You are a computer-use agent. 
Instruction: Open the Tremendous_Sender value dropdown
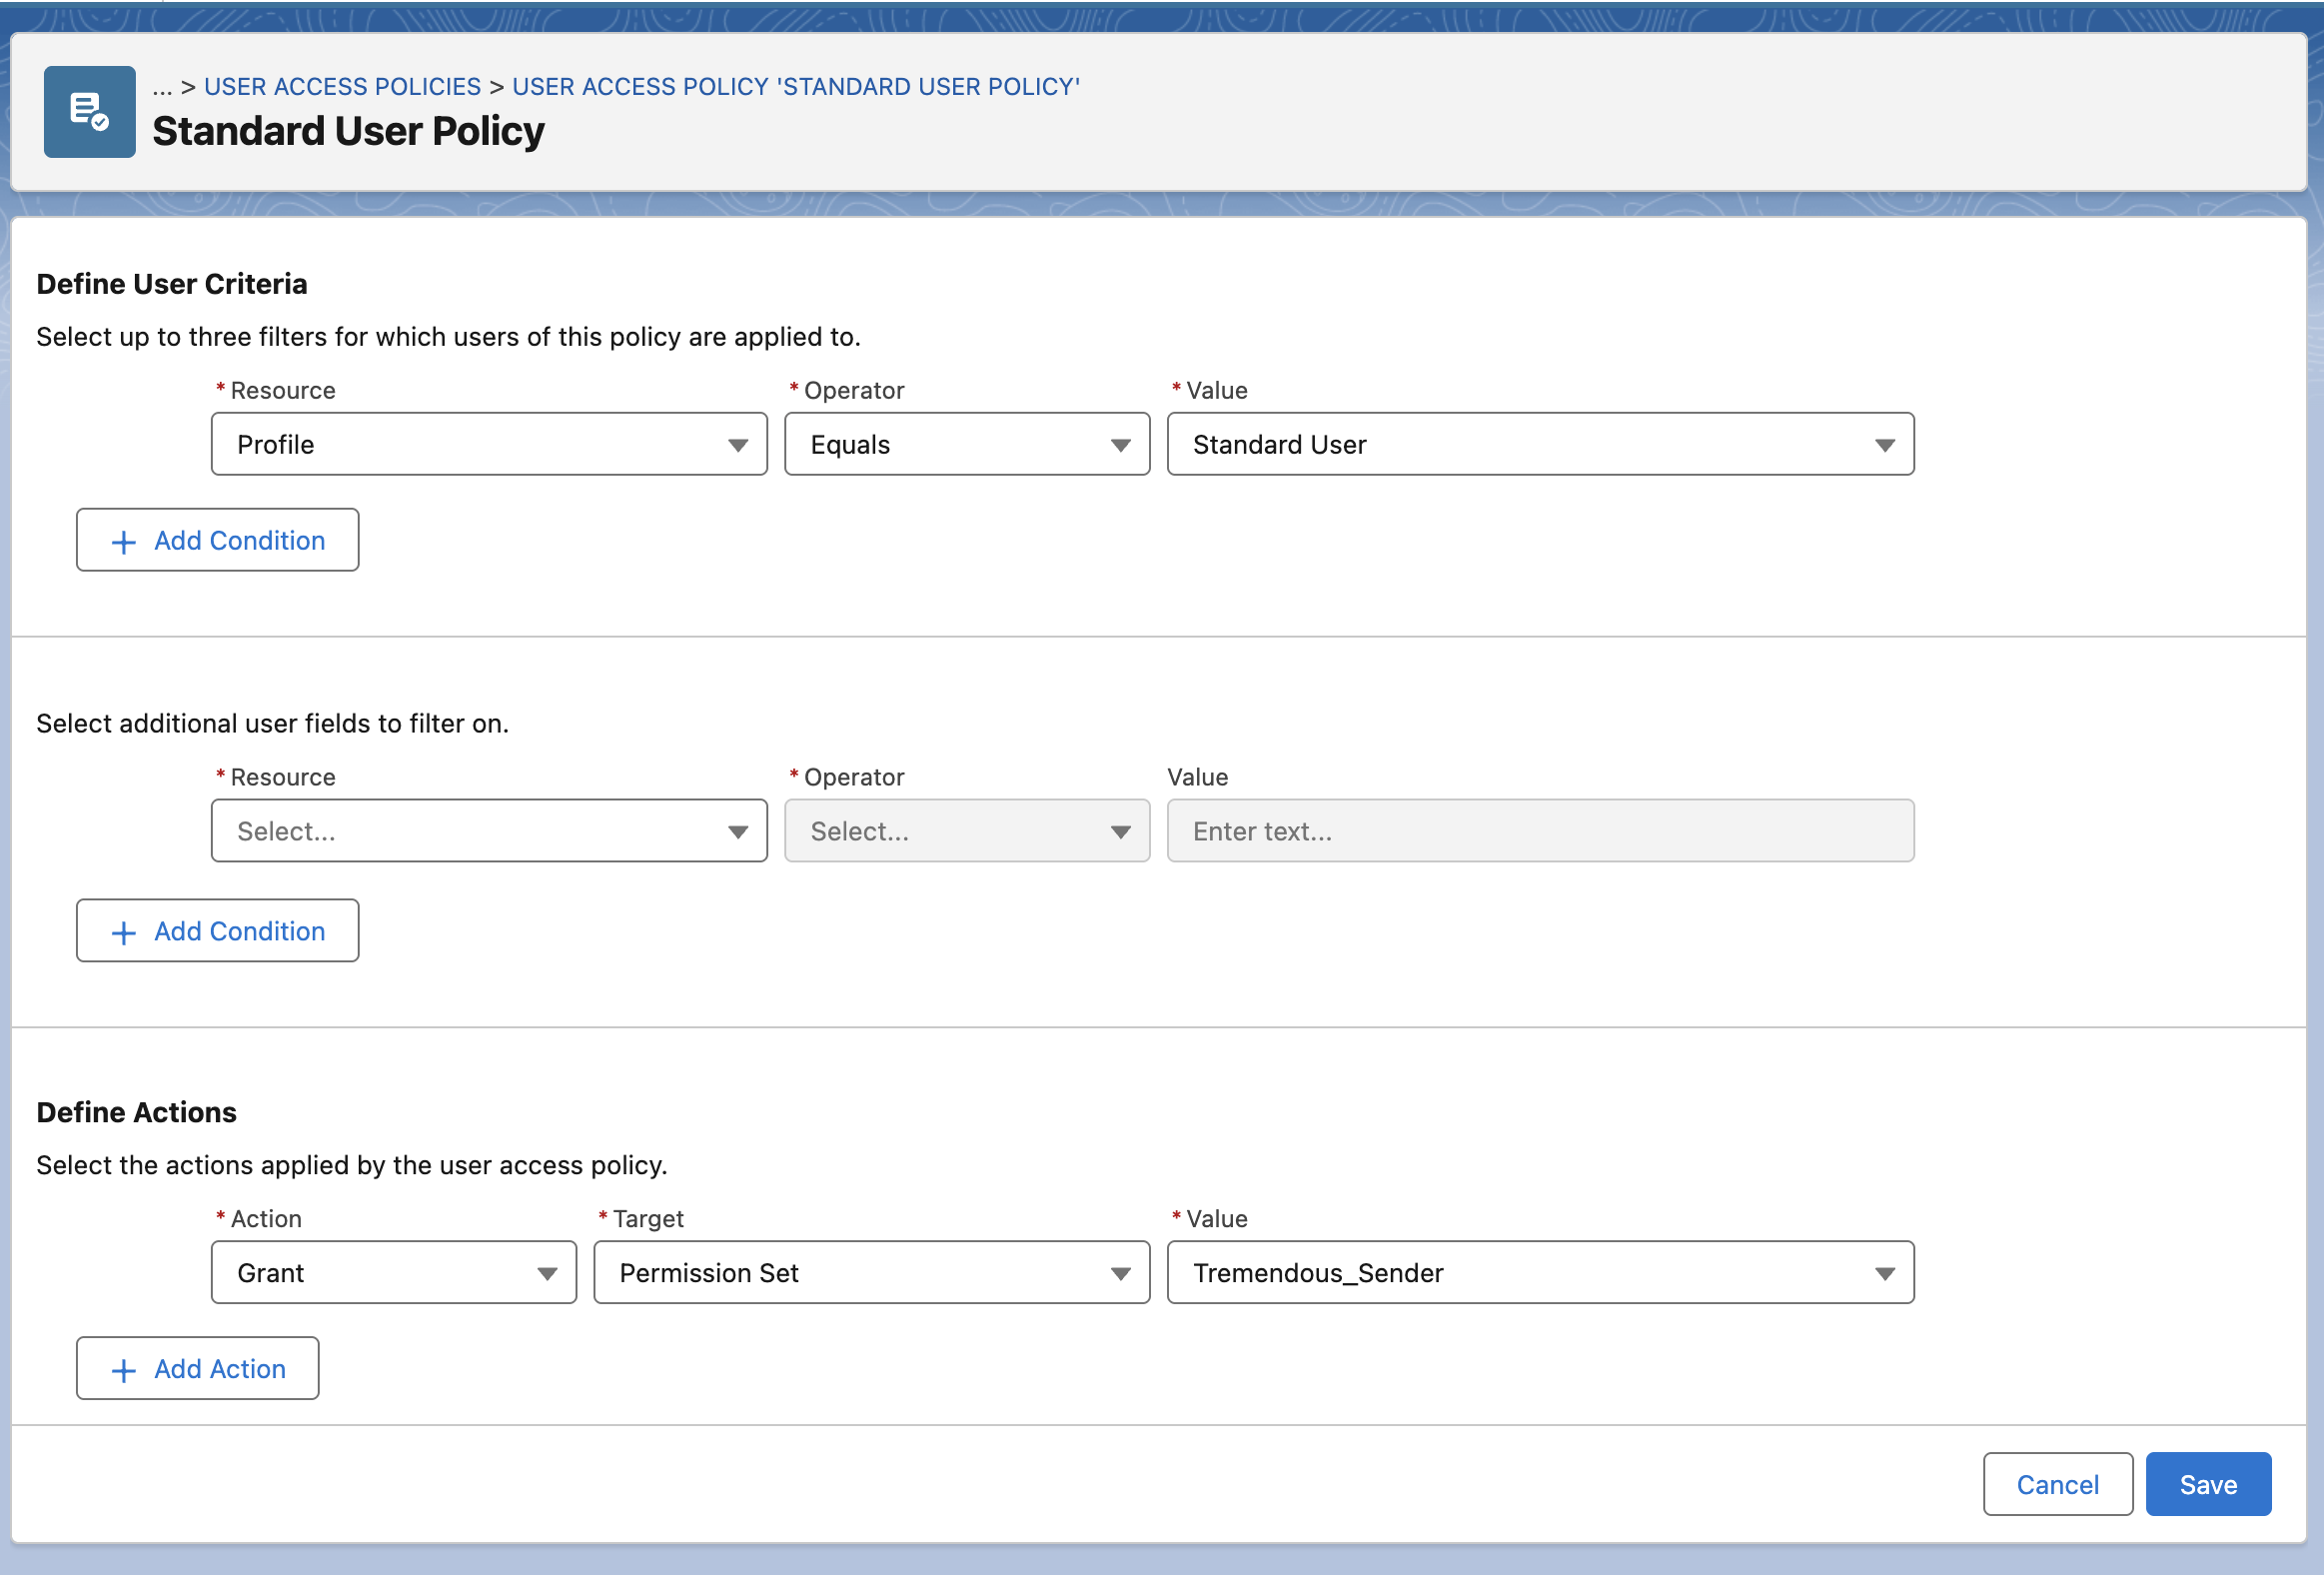1539,1273
